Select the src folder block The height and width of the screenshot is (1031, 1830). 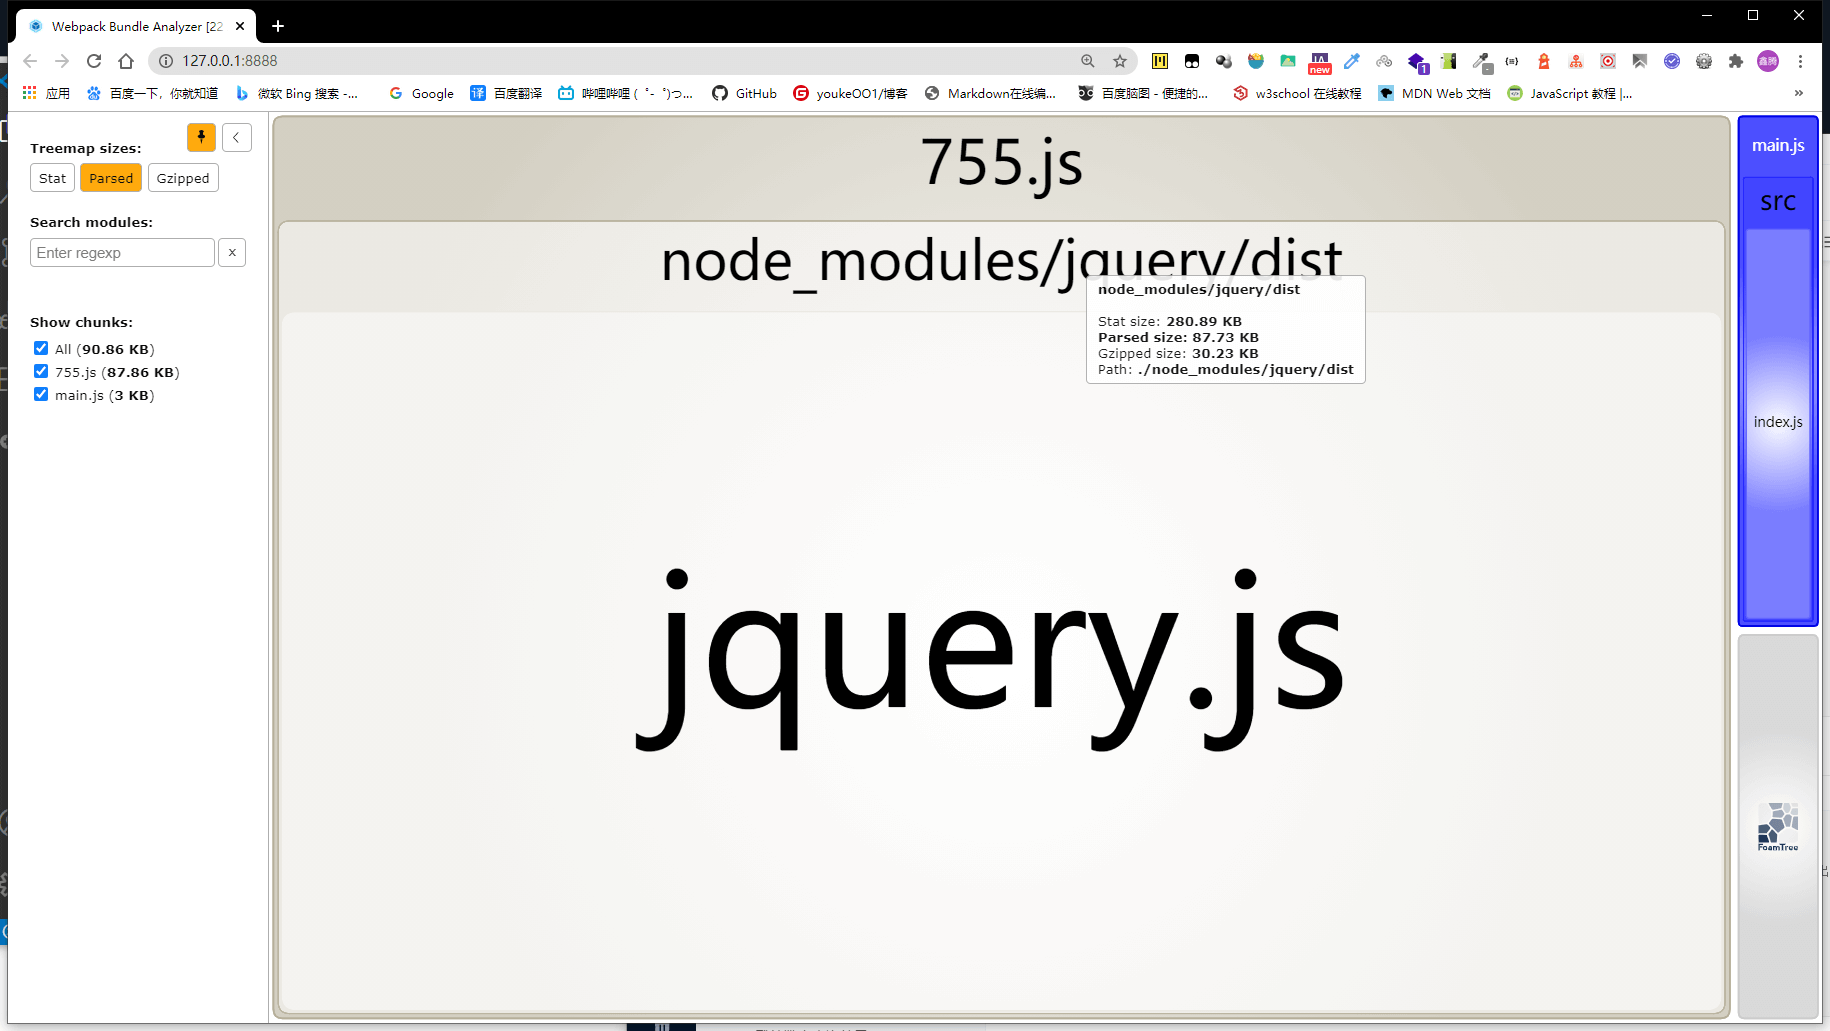tap(1778, 202)
